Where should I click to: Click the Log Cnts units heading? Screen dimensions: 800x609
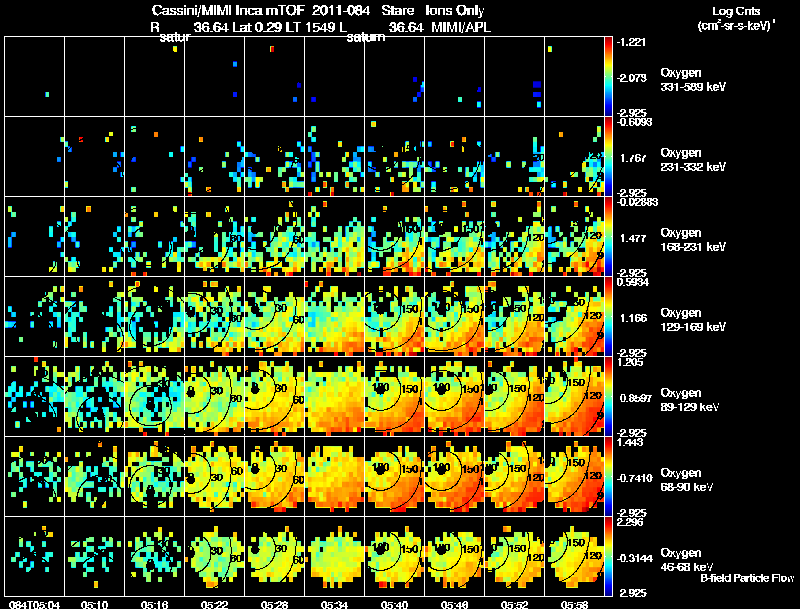[x=736, y=18]
